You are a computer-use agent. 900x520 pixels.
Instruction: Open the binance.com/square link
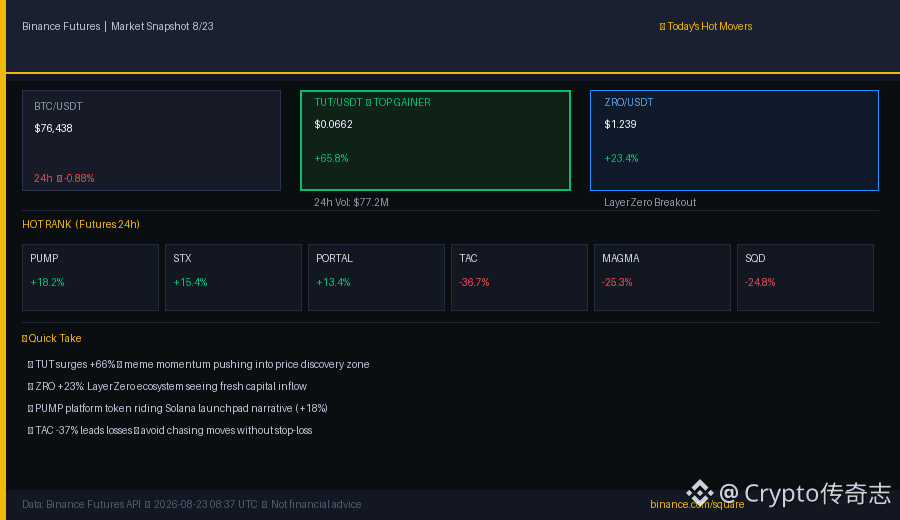[697, 505]
